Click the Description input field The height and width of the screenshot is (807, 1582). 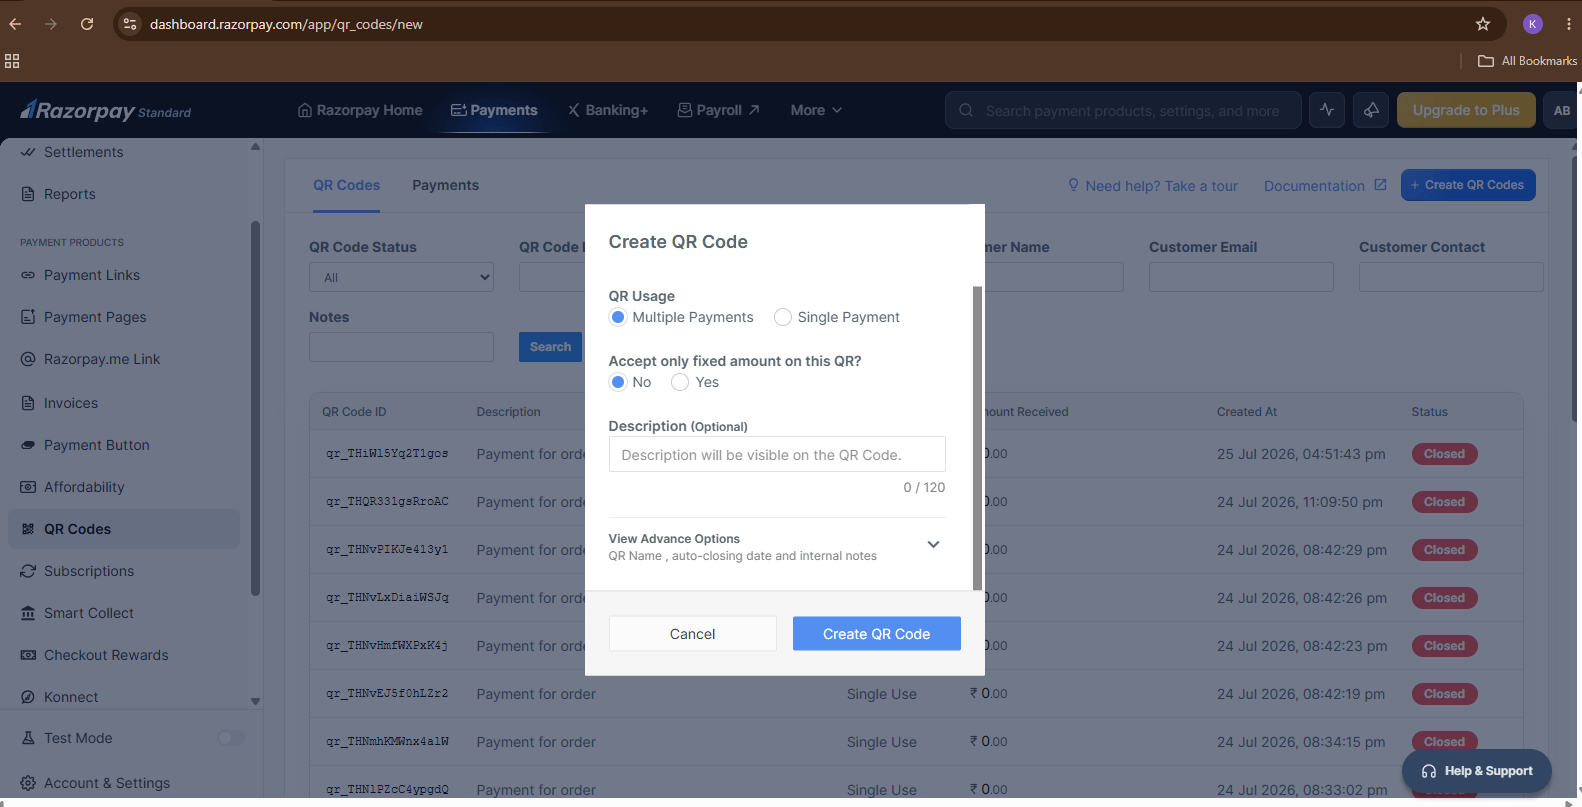pyautogui.click(x=777, y=454)
